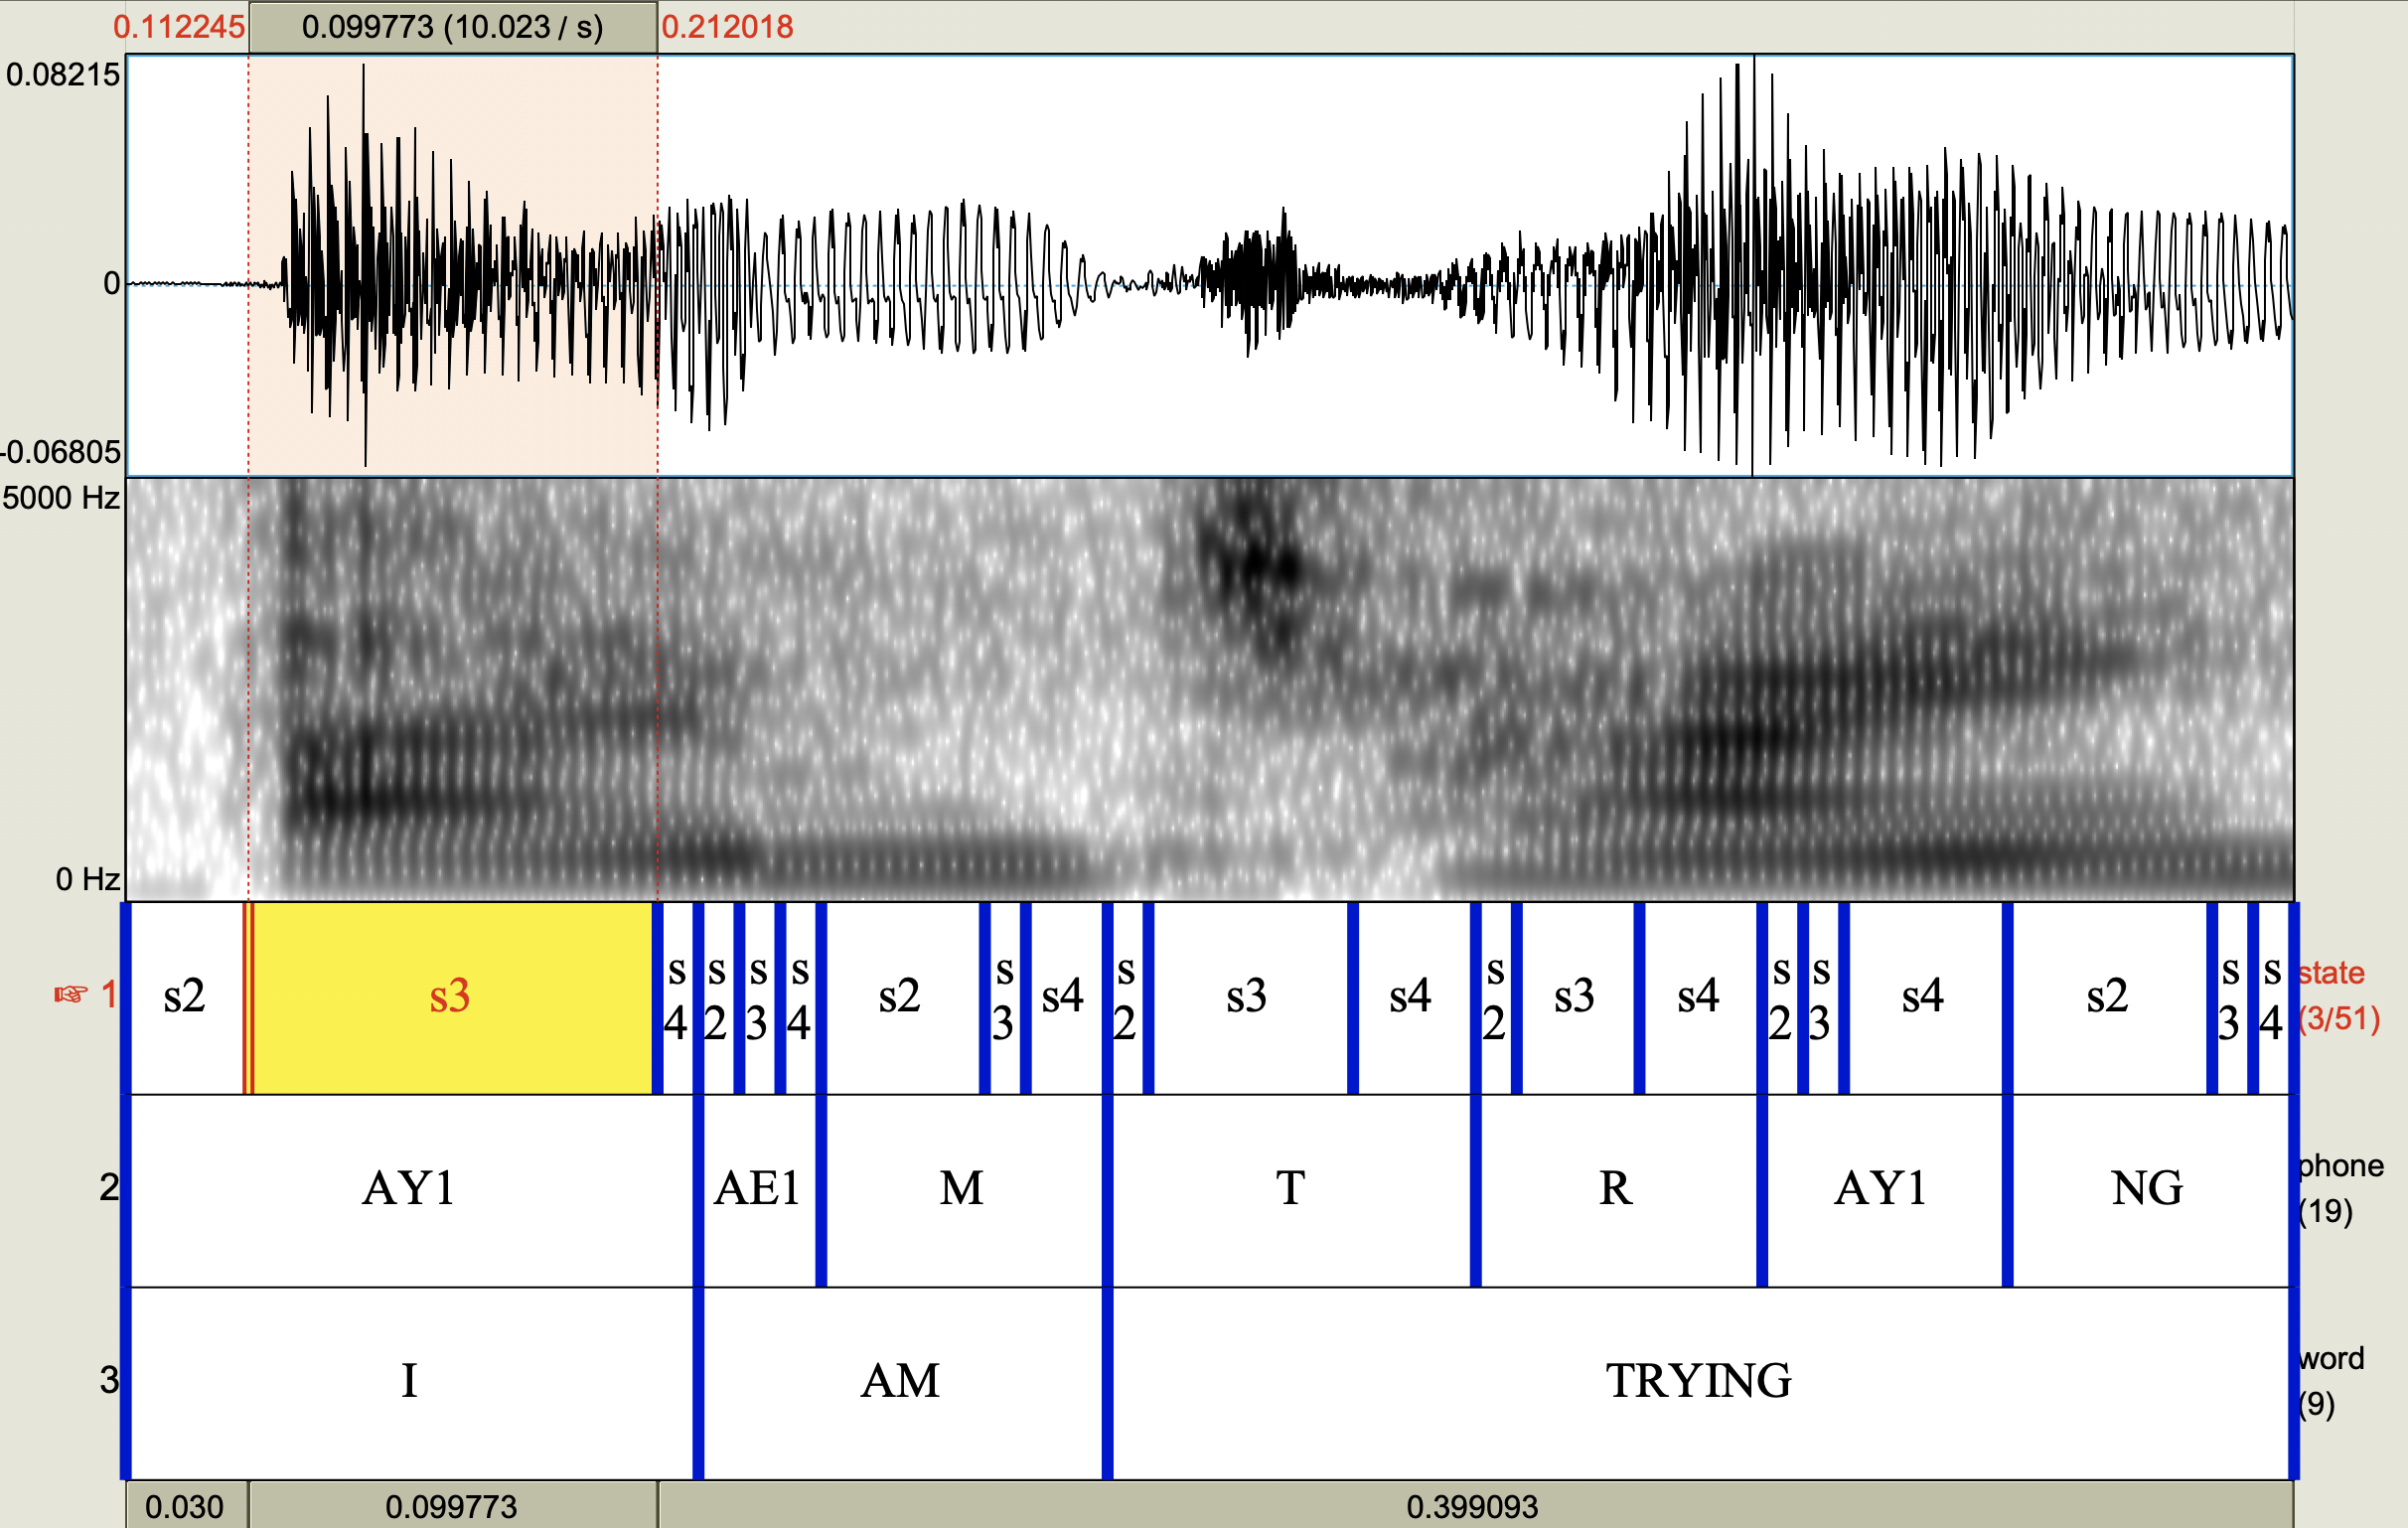Click the pointing hand icon beside tier 1
Screen dimensions: 2408x1528
(x=71, y=994)
